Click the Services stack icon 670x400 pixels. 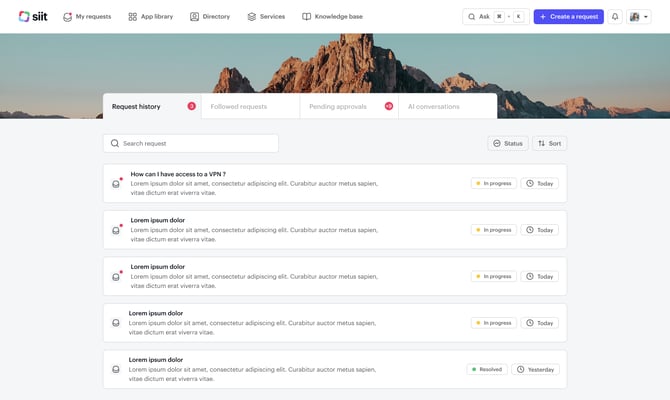point(251,17)
